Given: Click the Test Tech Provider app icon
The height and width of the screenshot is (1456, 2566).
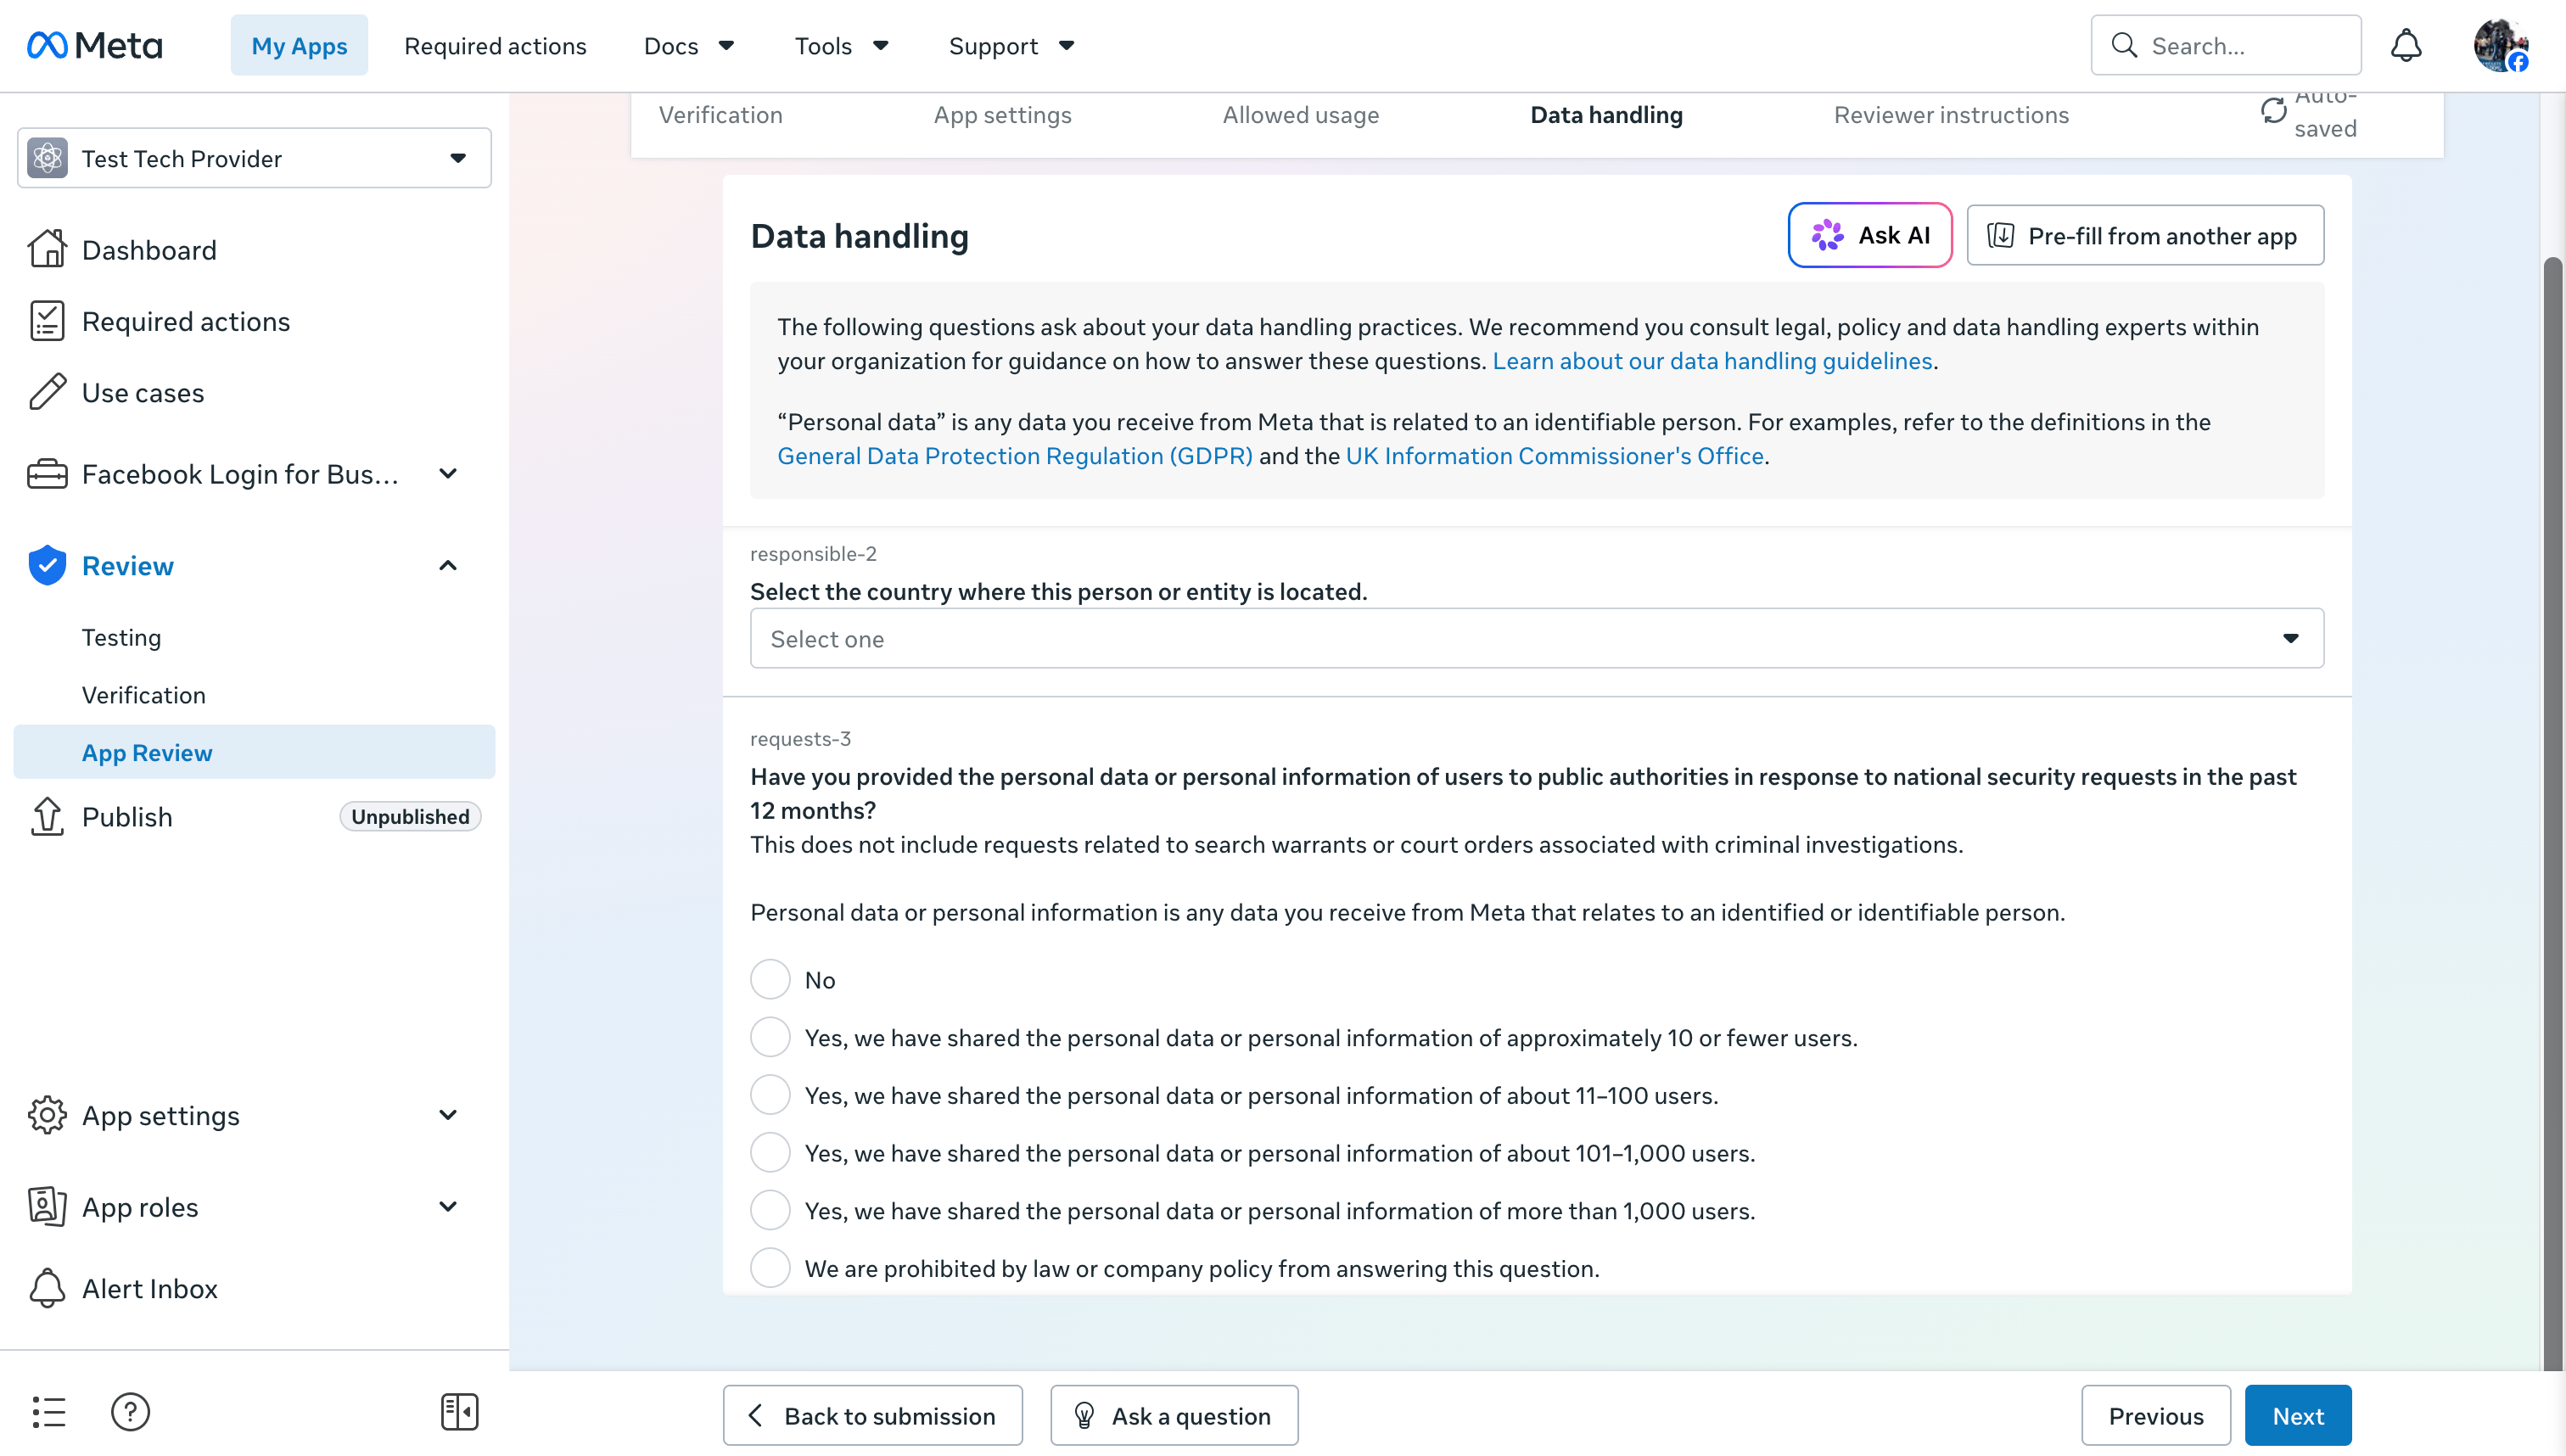Looking at the screenshot, I should [x=47, y=158].
